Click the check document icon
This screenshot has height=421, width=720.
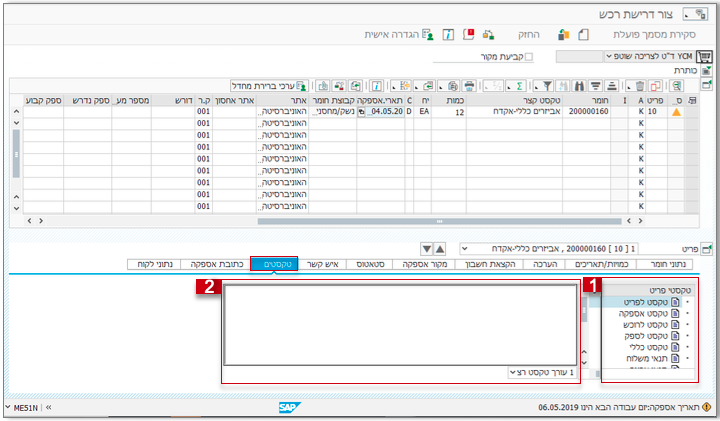(488, 34)
